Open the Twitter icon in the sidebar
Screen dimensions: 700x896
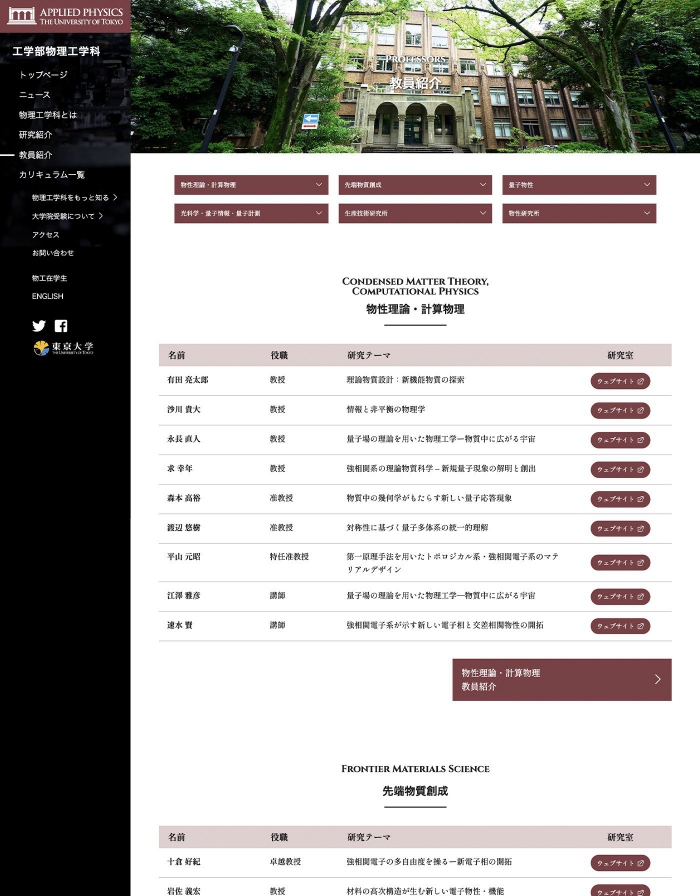click(39, 326)
